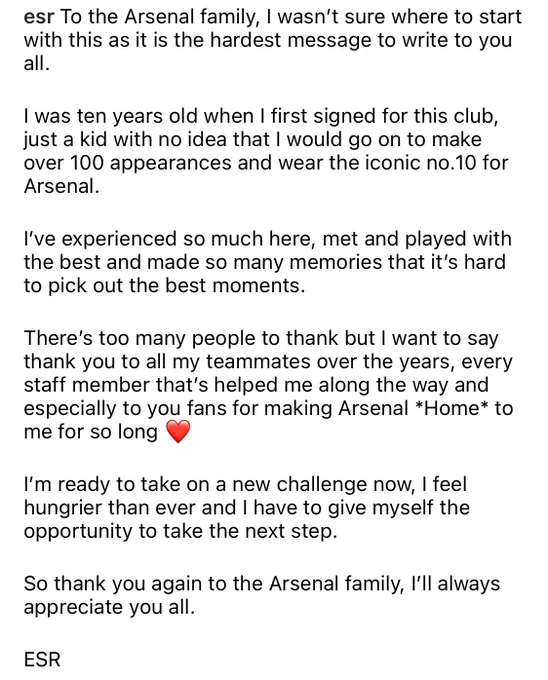548x680 pixels.
Task: Click the 'me for so long' text
Action: click(91, 432)
